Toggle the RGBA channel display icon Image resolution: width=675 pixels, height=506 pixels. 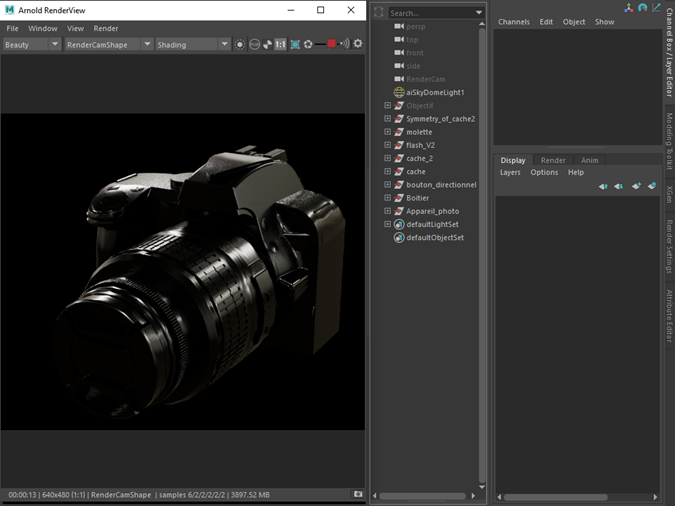point(254,44)
